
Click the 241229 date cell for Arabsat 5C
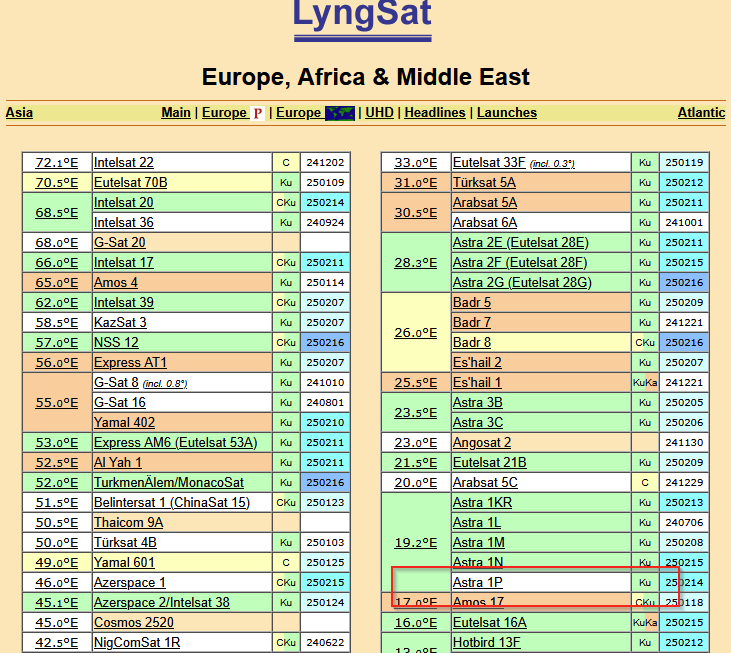click(x=684, y=483)
